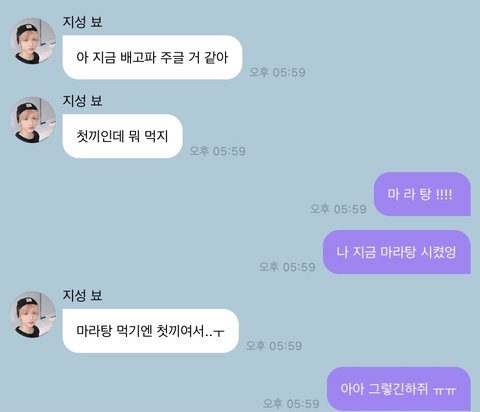The image size is (480, 412).
Task: Tap the 첫끼인데 뭐 먹지 message bubble
Action: (x=122, y=136)
